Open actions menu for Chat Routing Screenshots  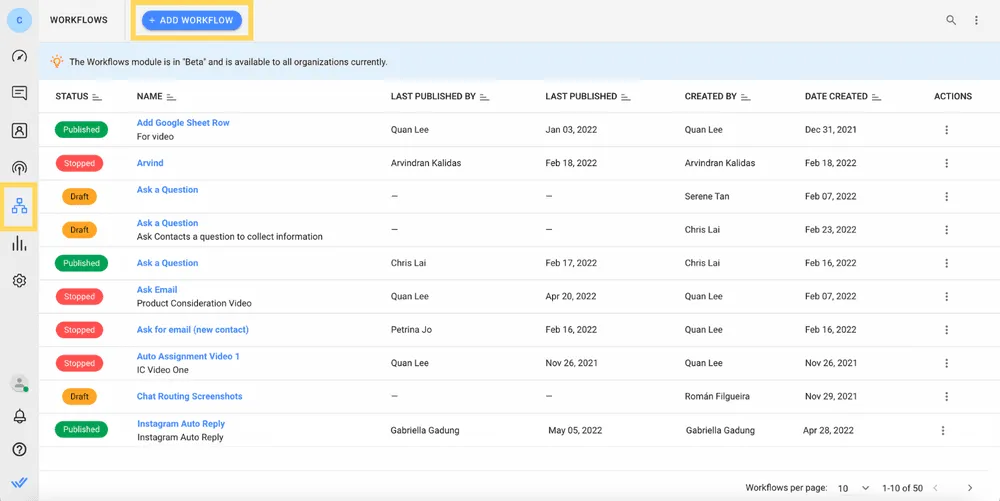coord(946,396)
